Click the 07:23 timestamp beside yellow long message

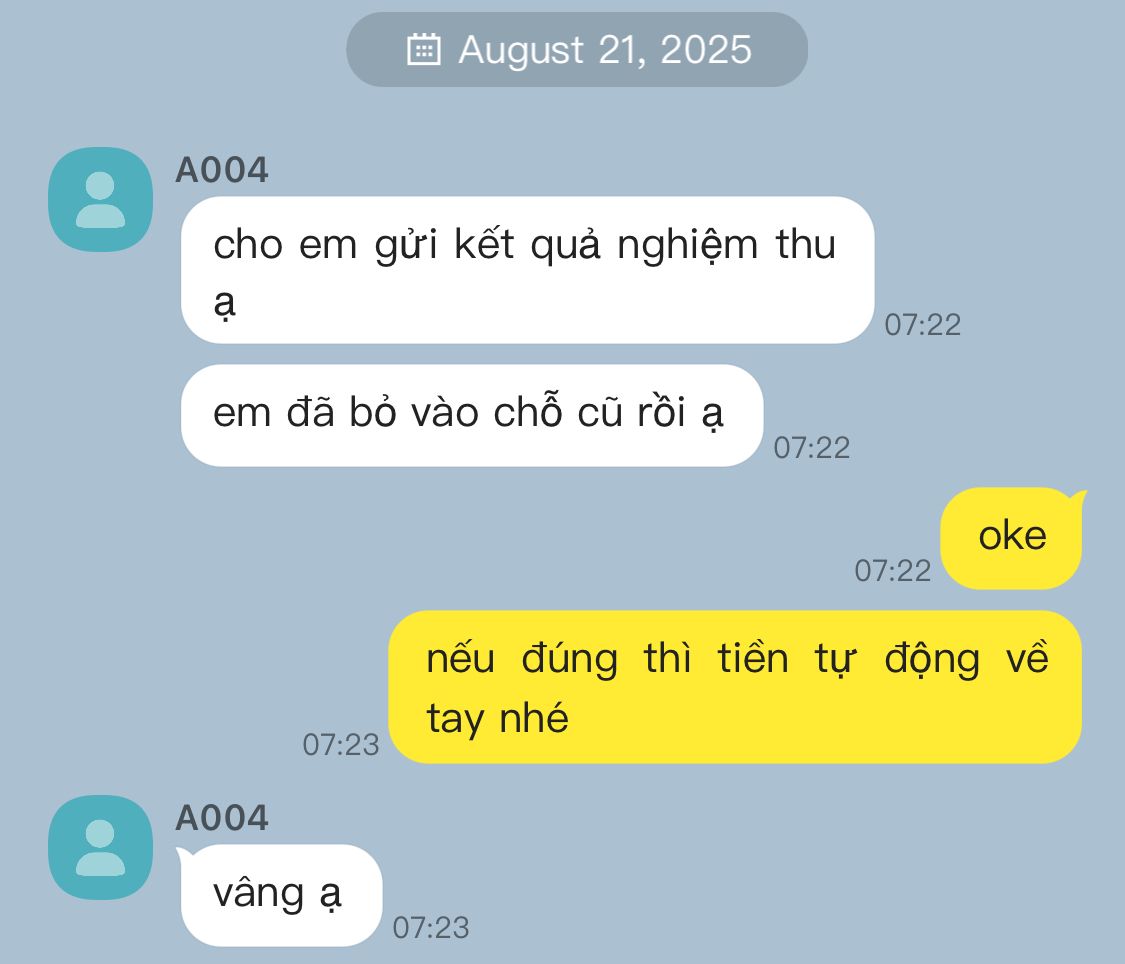[341, 745]
